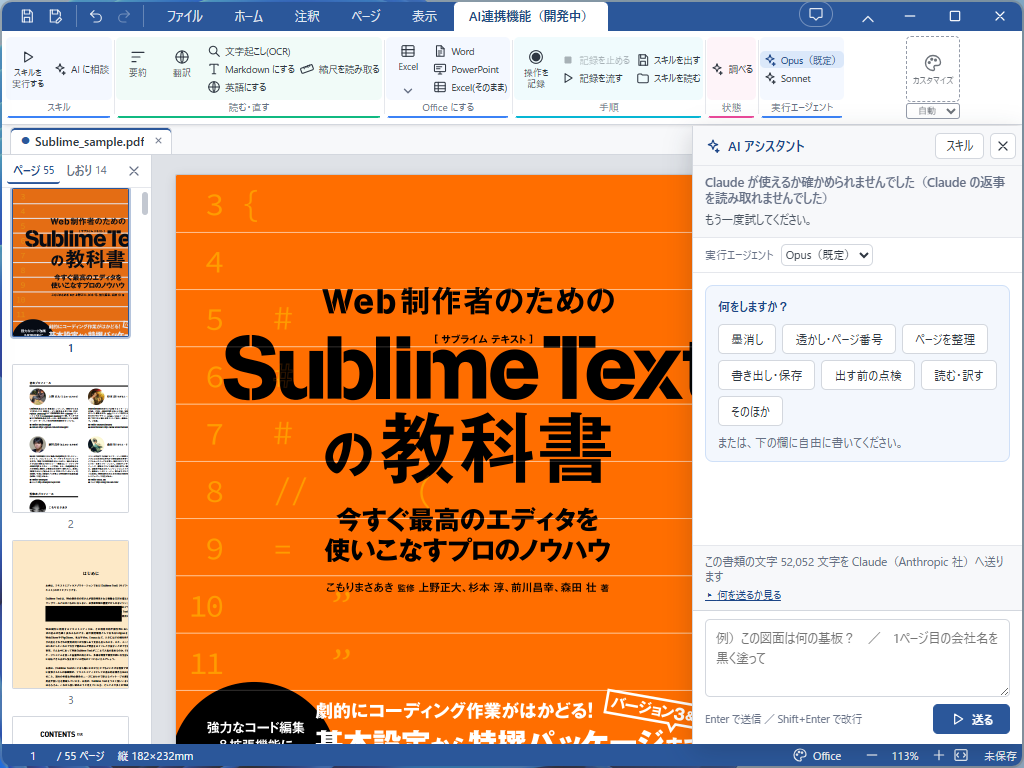
Task: Select Opus（既定）agent in ribbon
Action: coord(802,60)
